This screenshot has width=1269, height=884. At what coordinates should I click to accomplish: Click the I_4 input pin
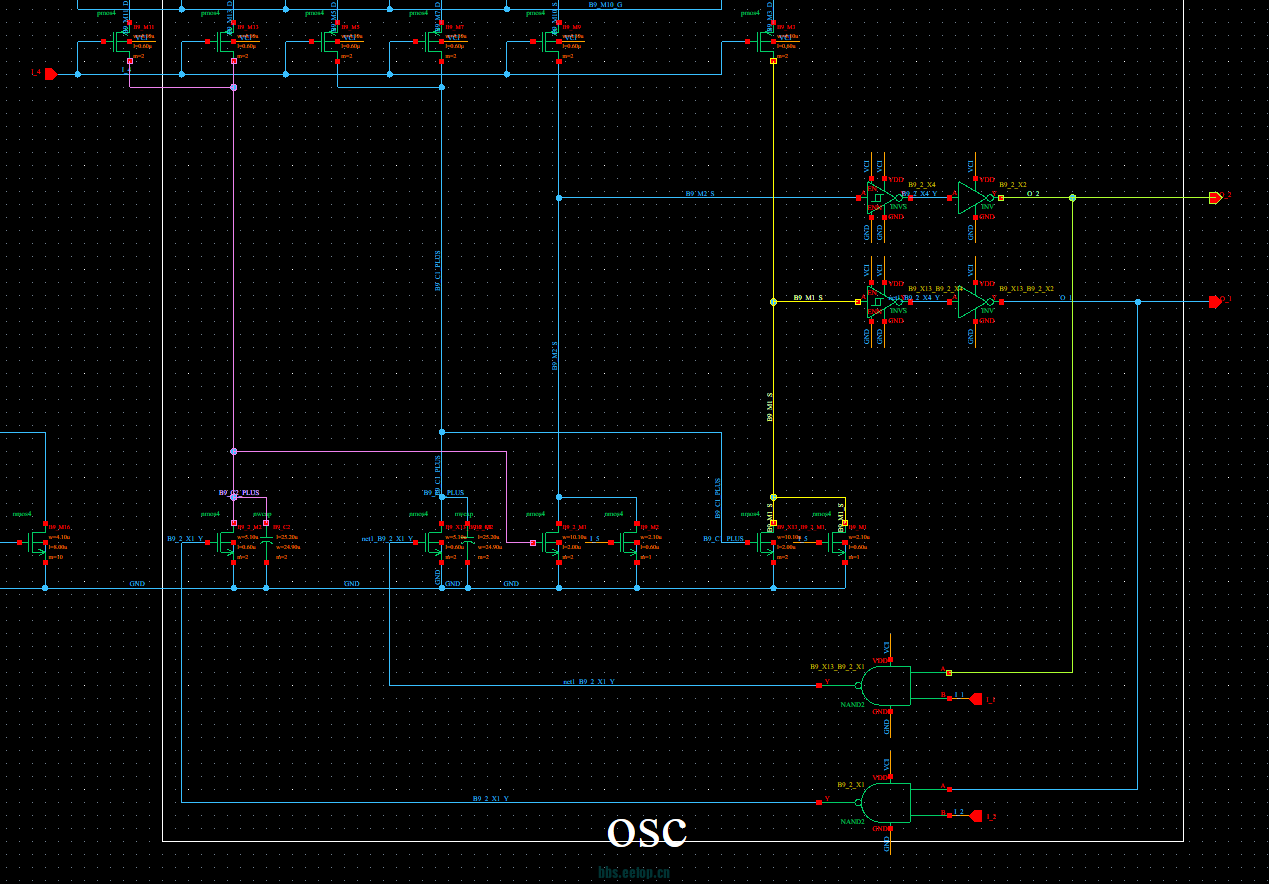tap(50, 73)
